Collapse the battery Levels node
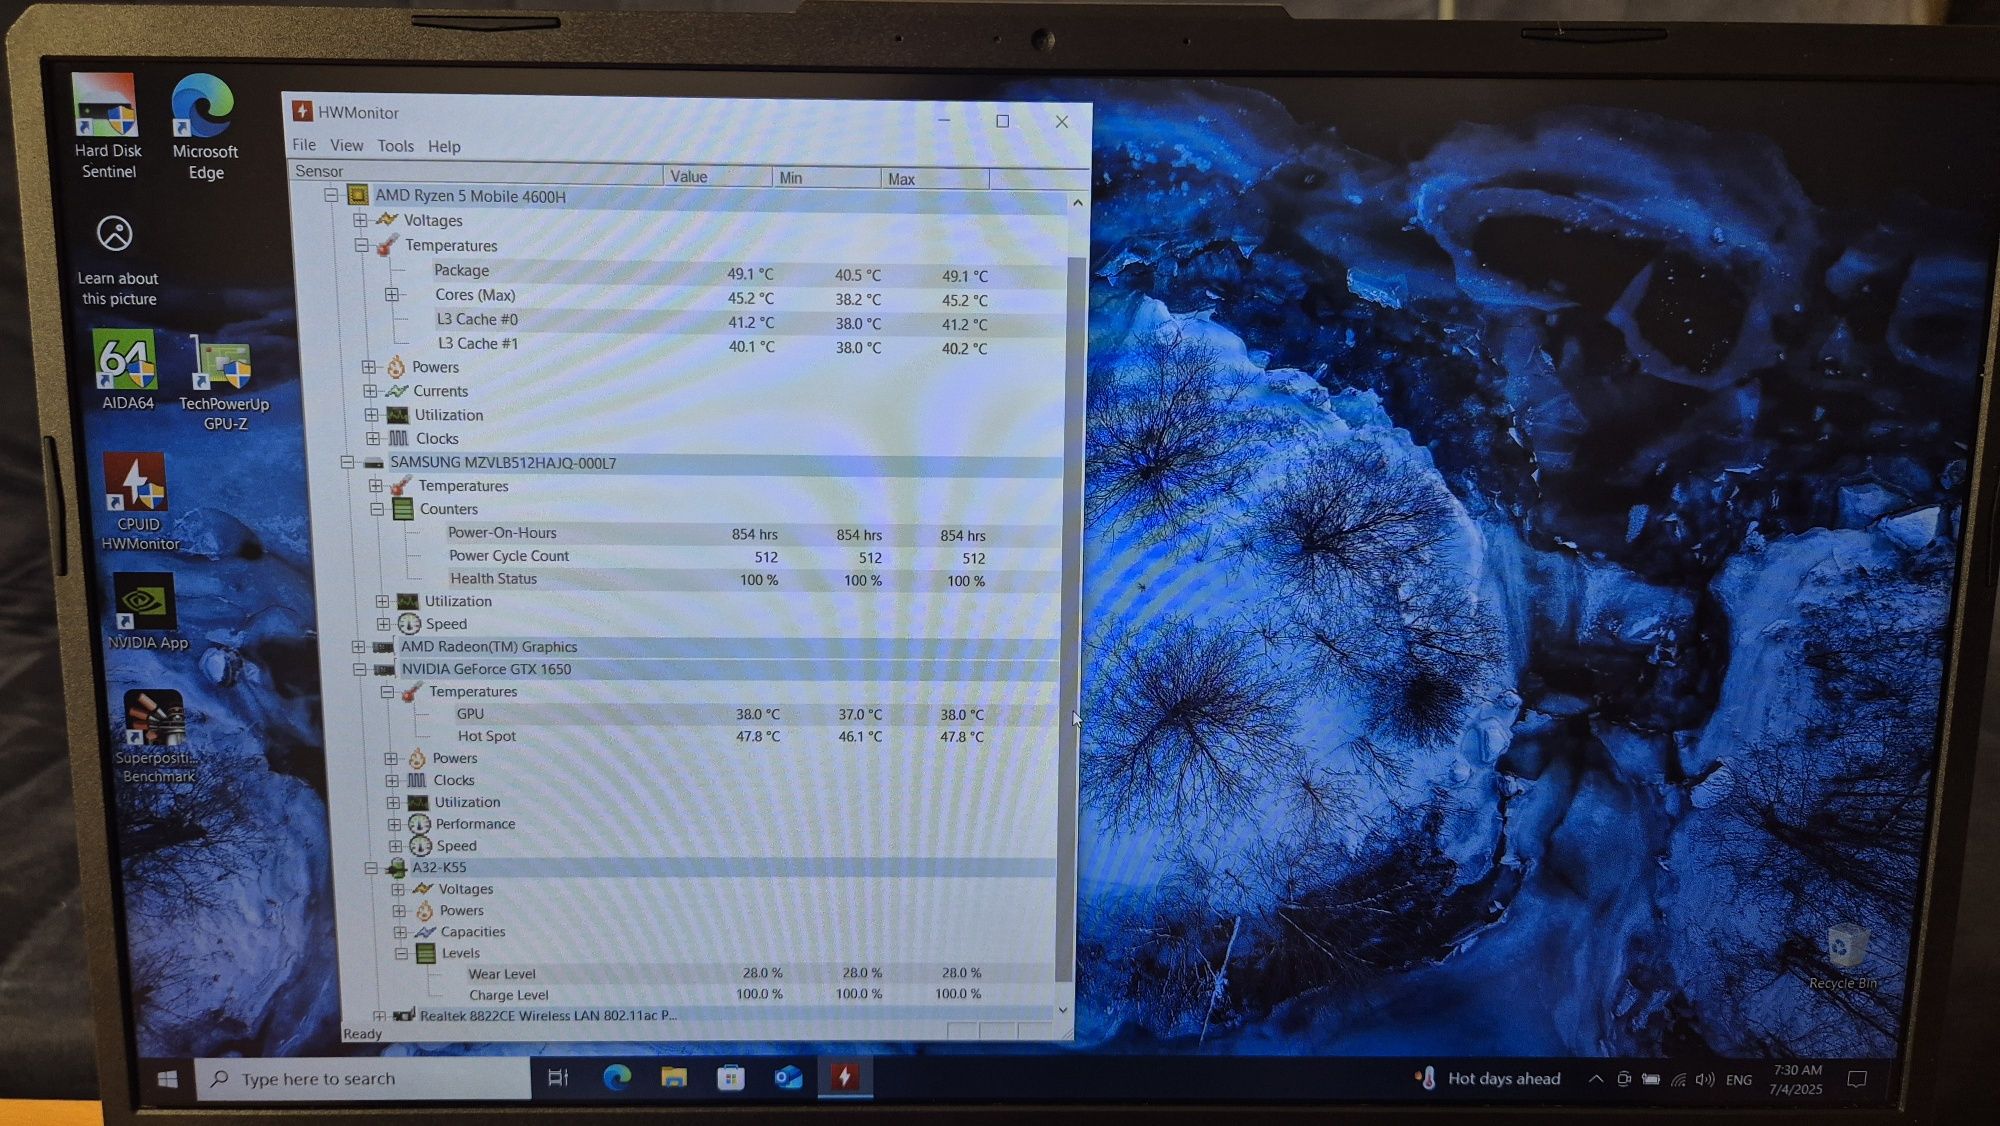 point(401,954)
